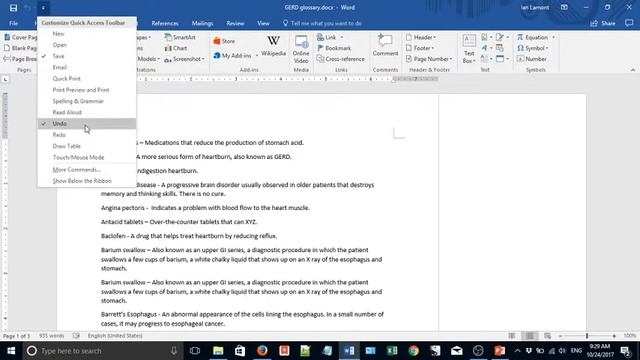640x360 pixels.
Task: Enable Print Preview and Print option
Action: point(87,90)
